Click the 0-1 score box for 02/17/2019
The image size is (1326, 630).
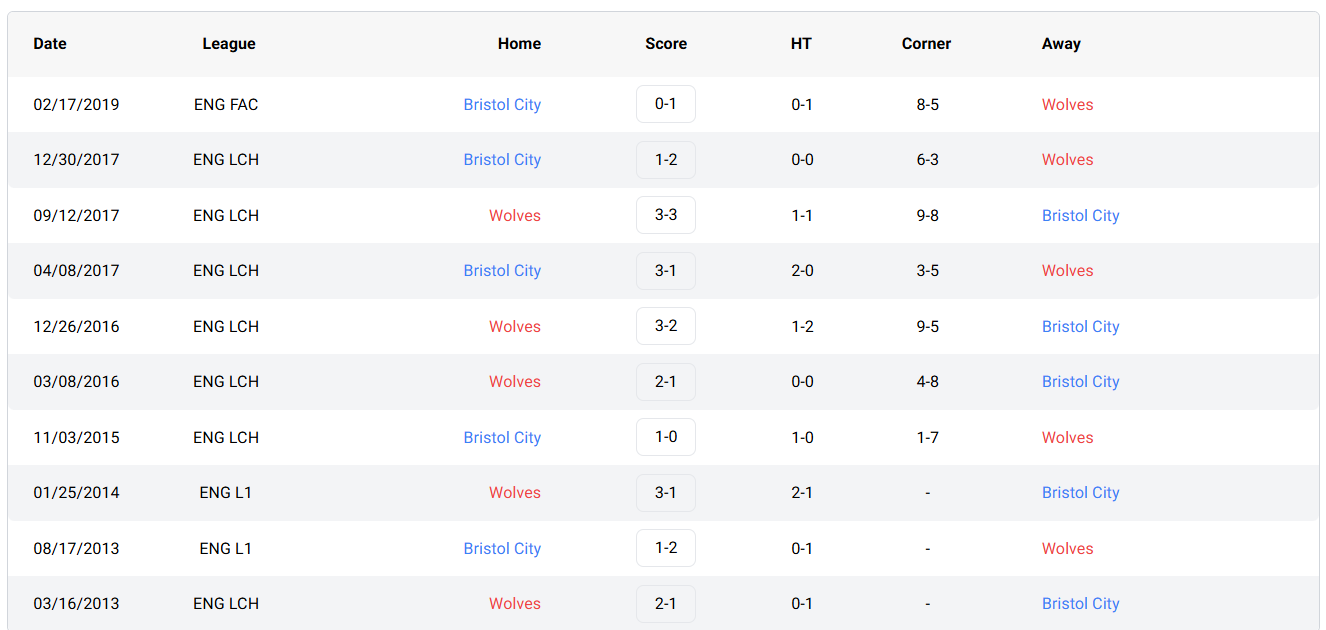[665, 104]
